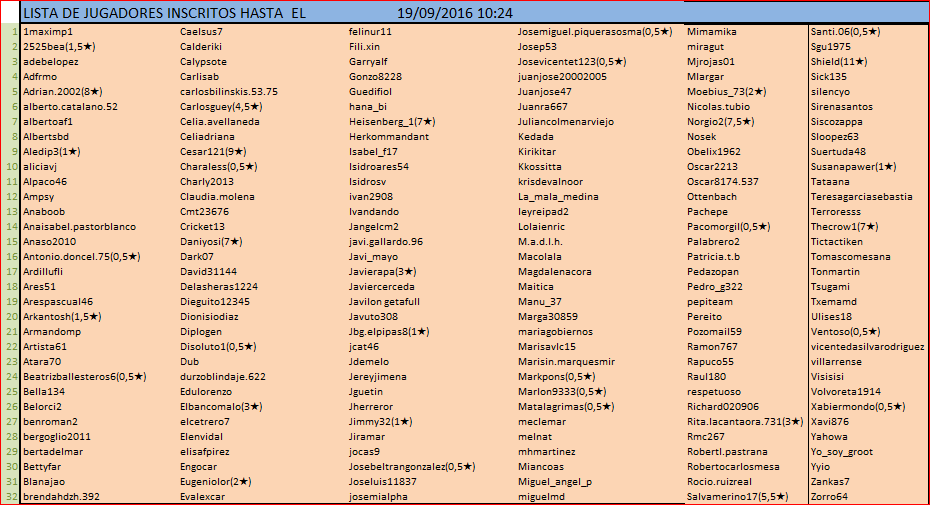Click the Moebius_73(2★) cell
The width and height of the screenshot is (930, 505).
pyautogui.click(x=727, y=91)
